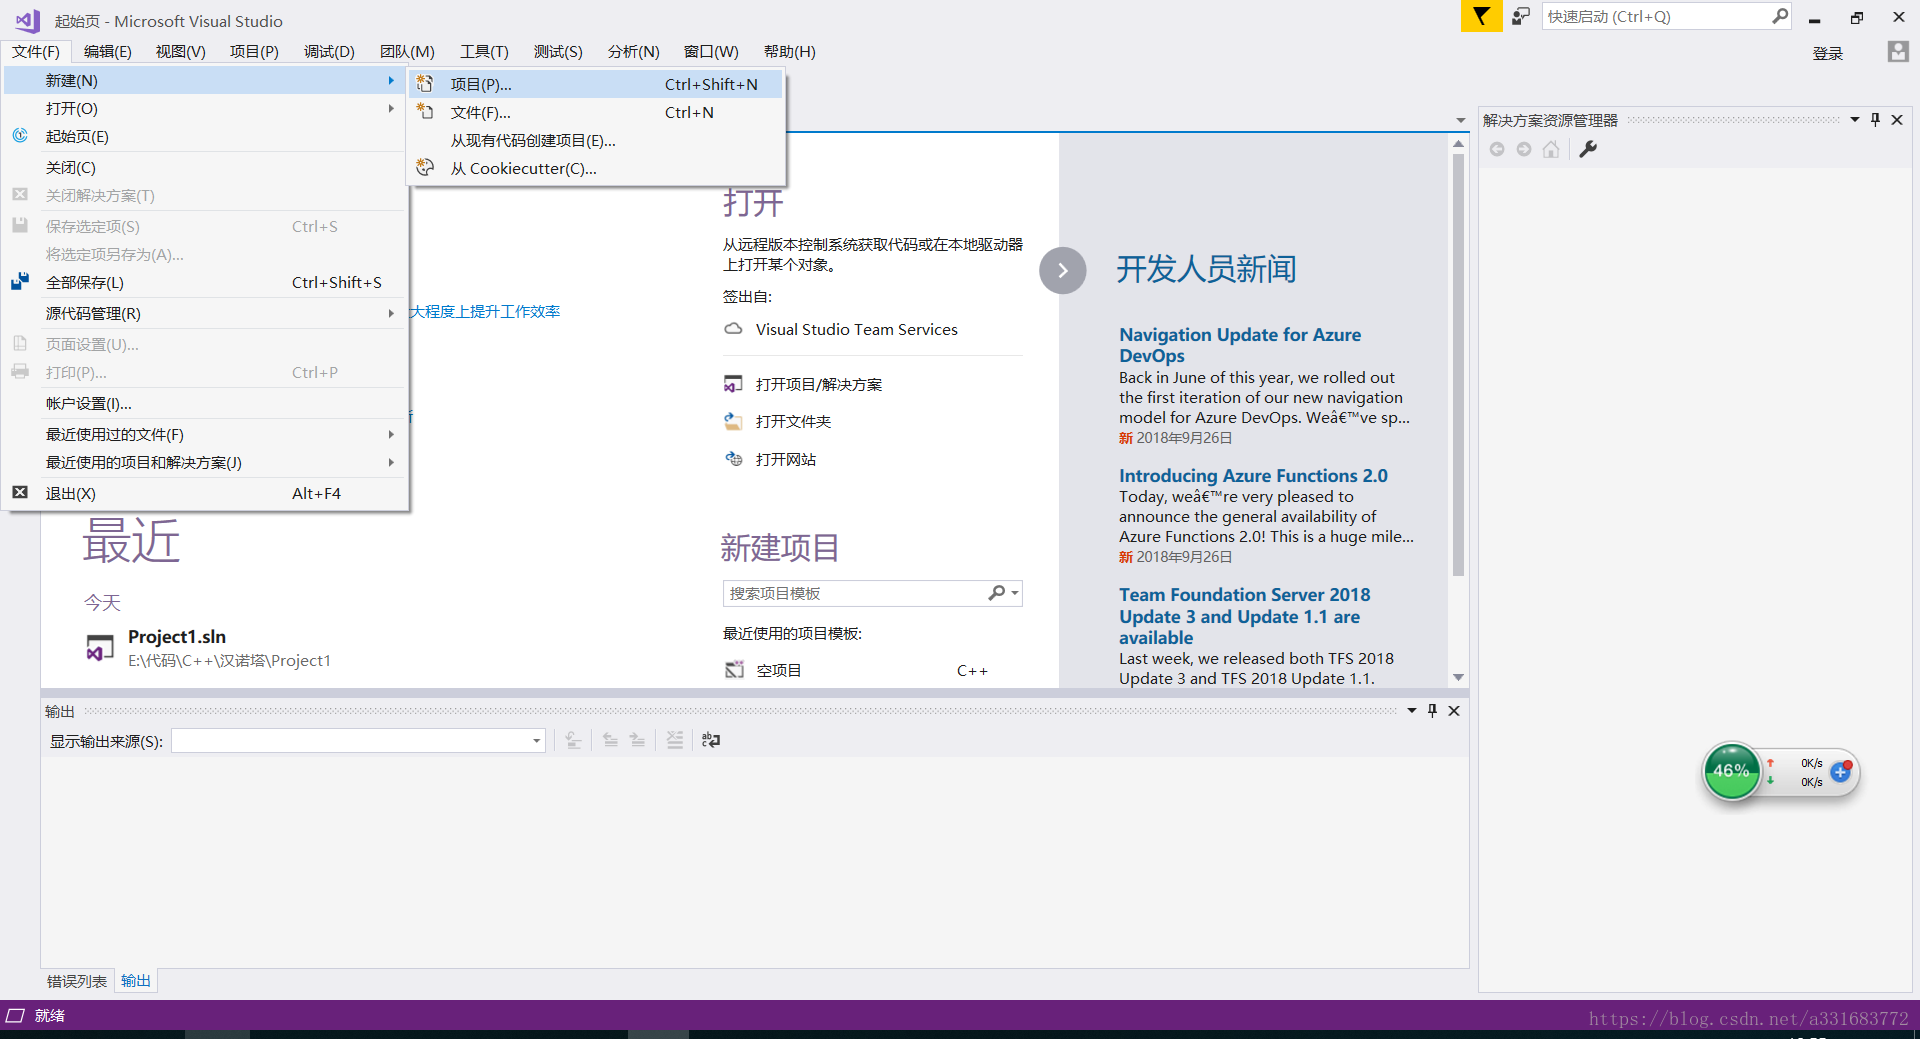This screenshot has height=1039, width=1920.
Task: Click the 打开网站 globe icon
Action: click(734, 459)
